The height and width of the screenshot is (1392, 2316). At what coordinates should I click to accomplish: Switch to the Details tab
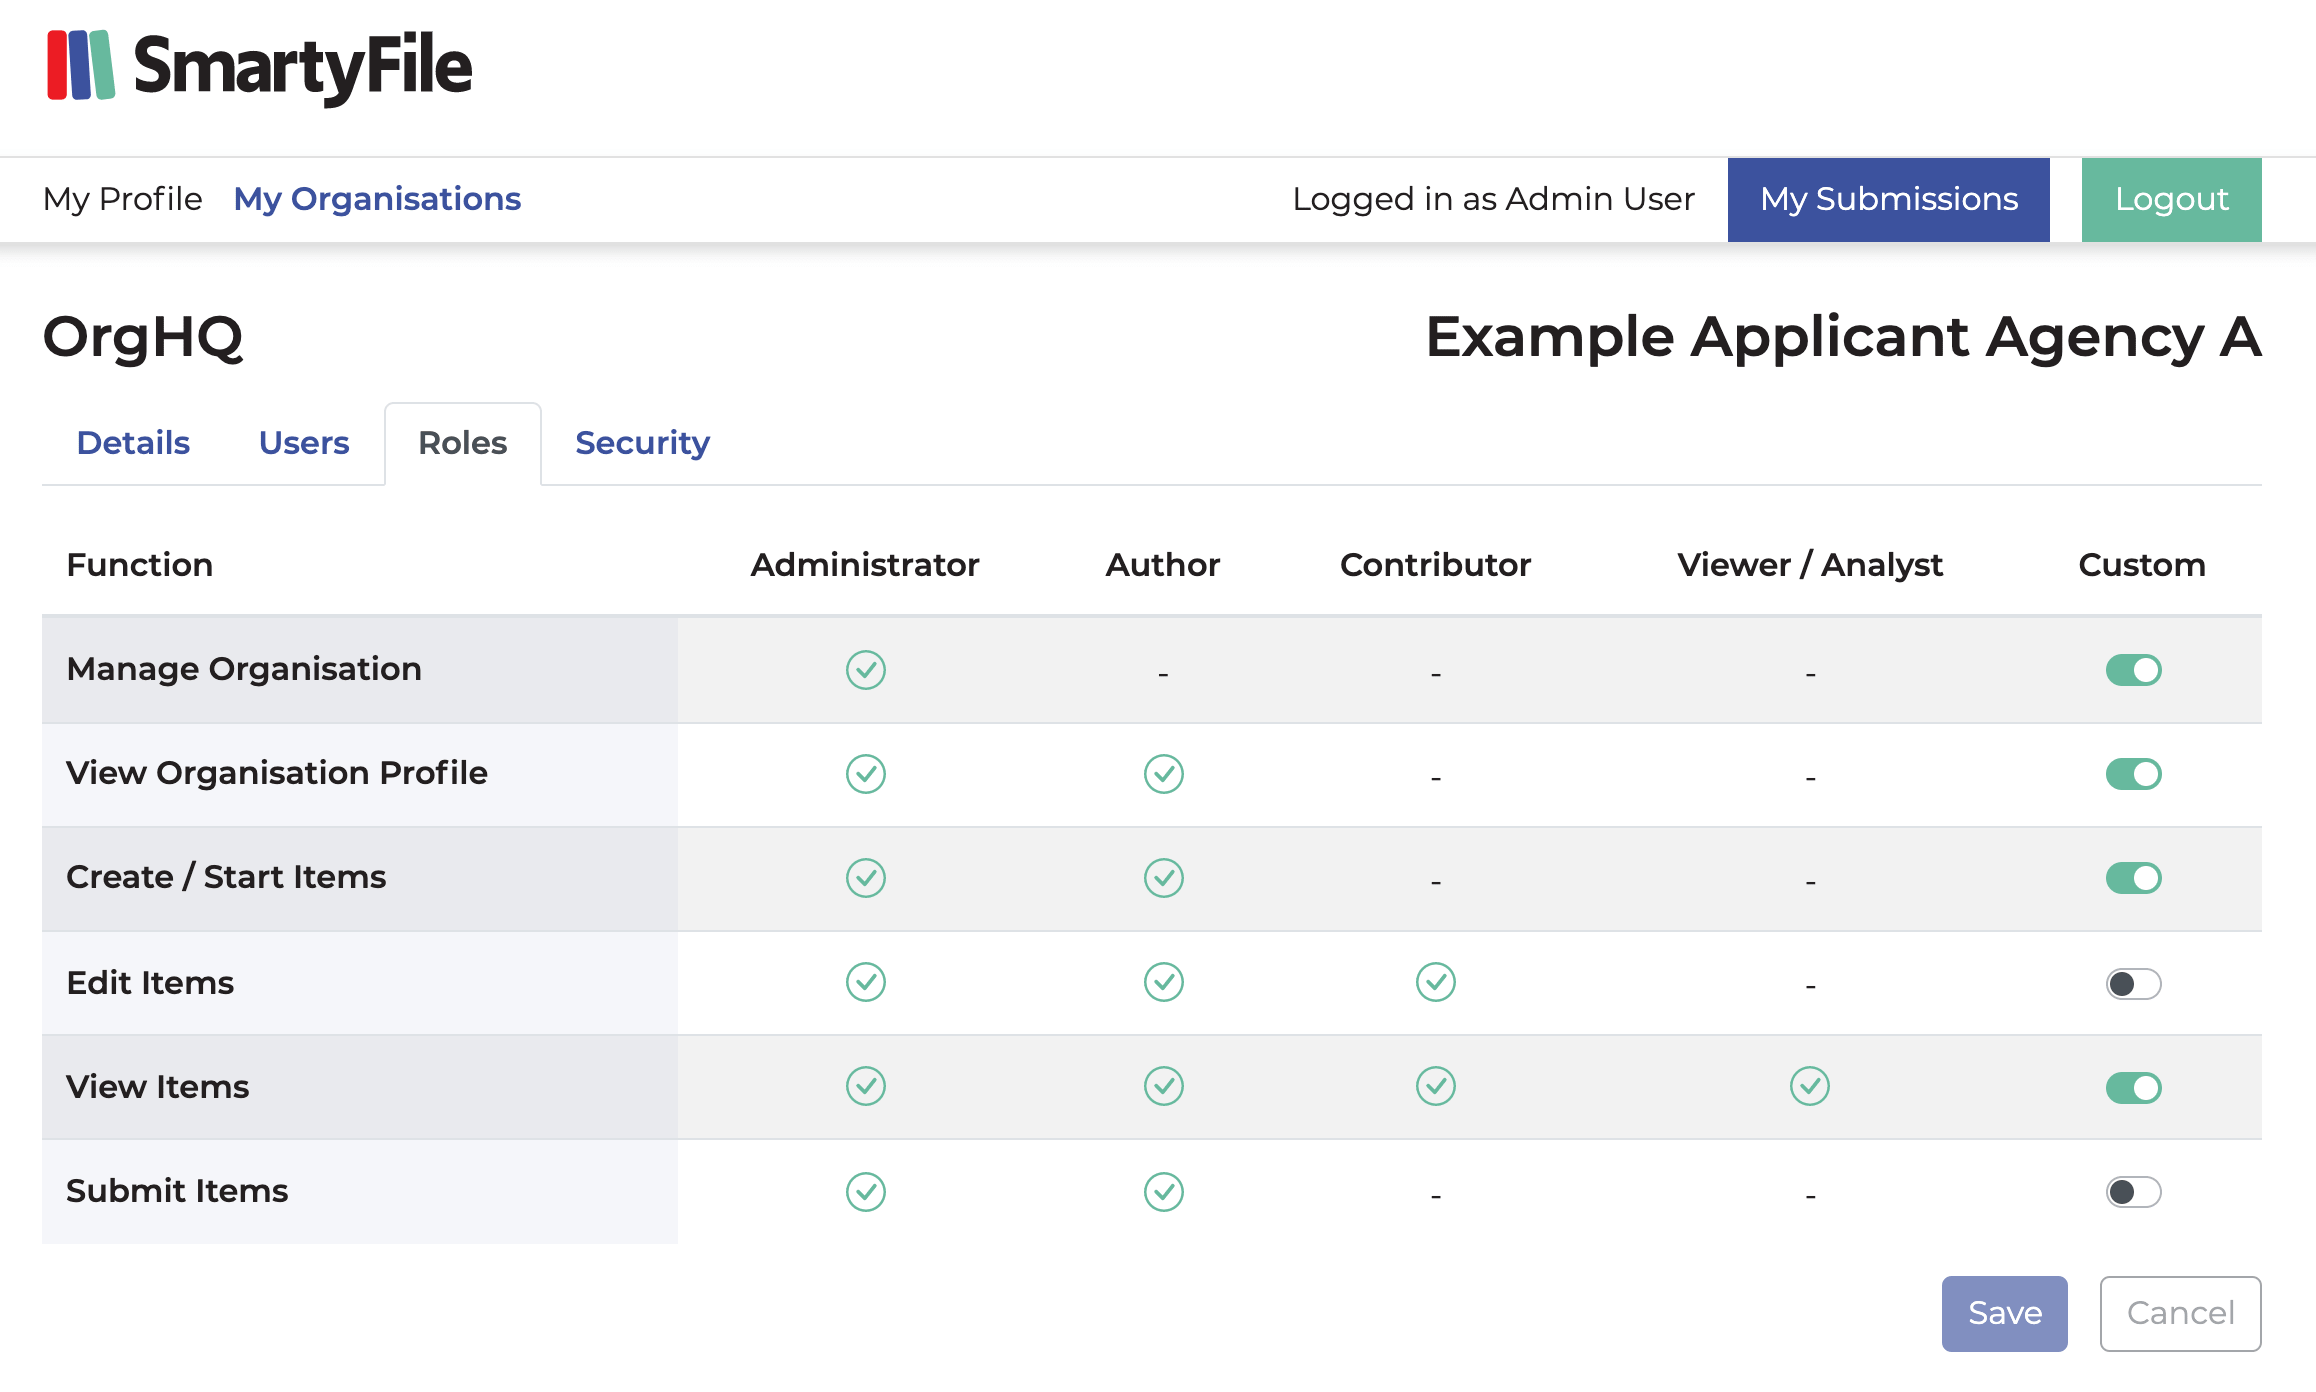click(x=133, y=442)
